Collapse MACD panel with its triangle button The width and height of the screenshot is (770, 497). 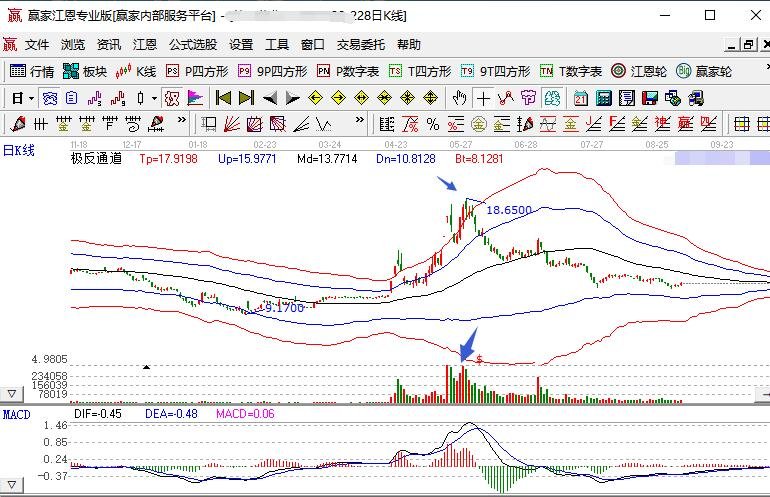[11, 485]
